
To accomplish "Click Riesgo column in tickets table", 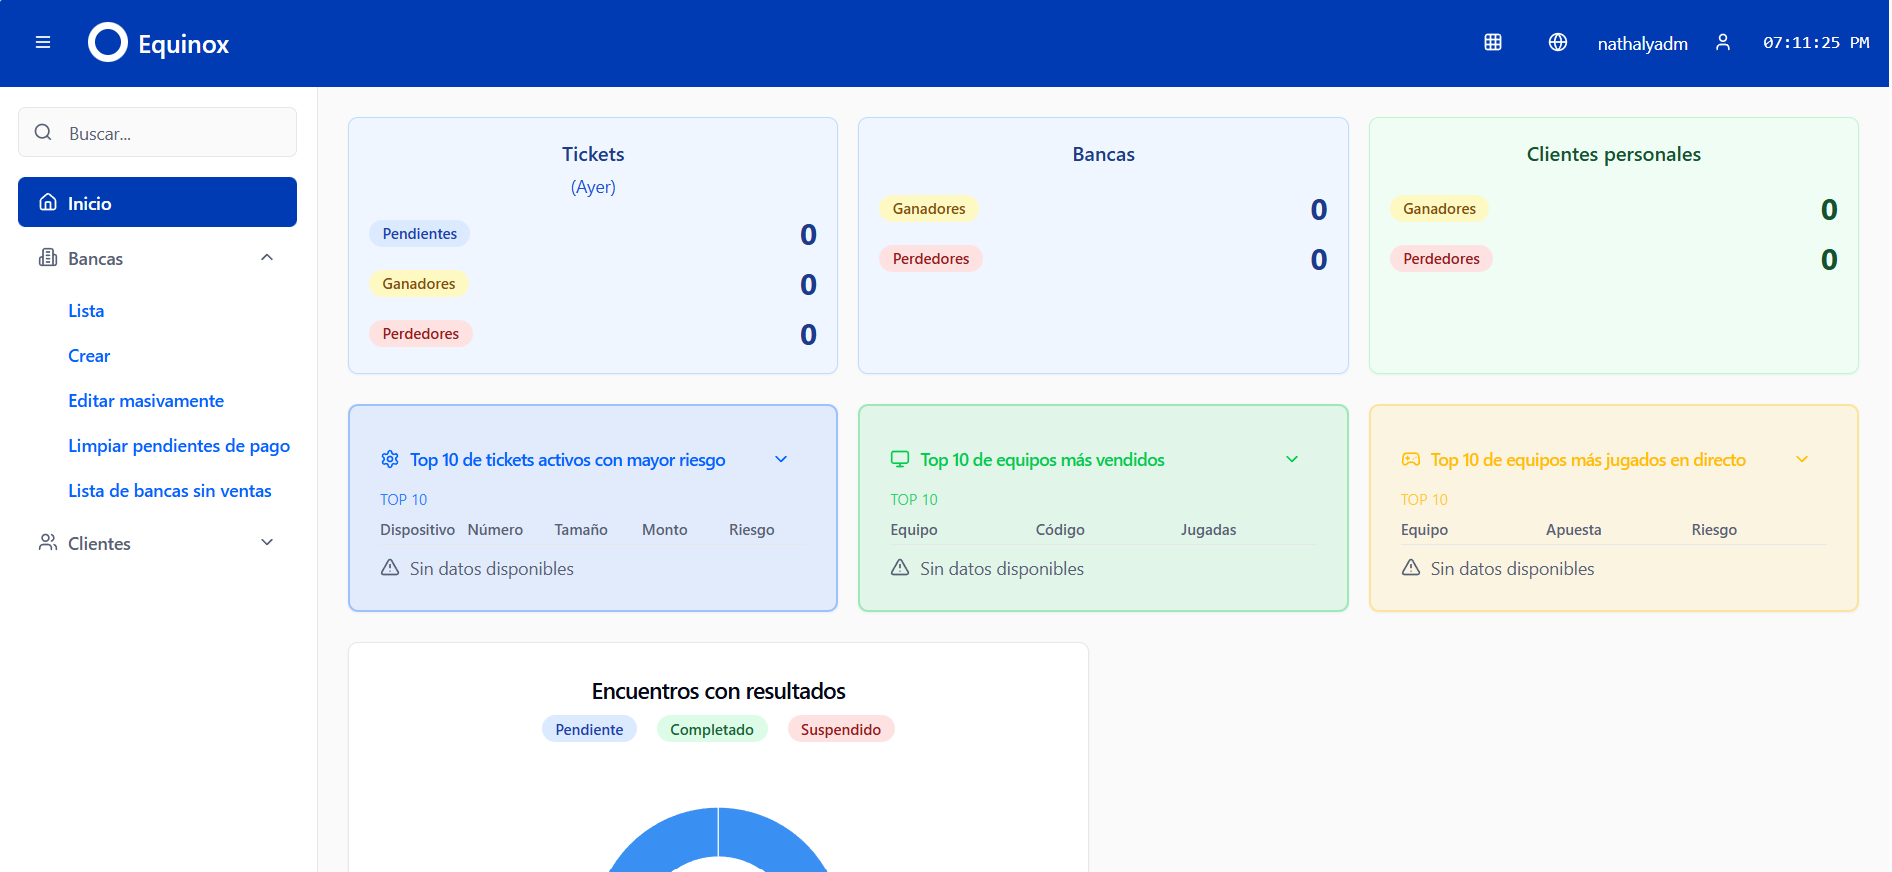I will [x=752, y=530].
